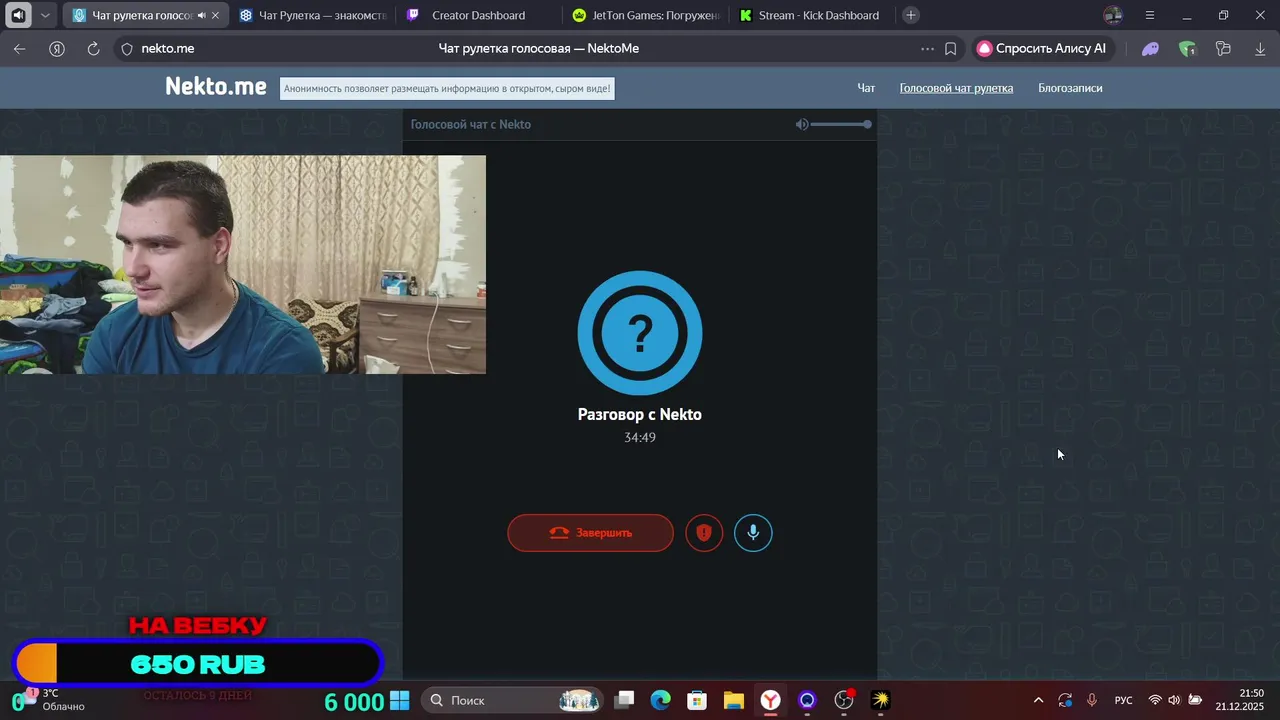Open the sync tray icon
This screenshot has height=720, width=1280.
tap(1065, 700)
